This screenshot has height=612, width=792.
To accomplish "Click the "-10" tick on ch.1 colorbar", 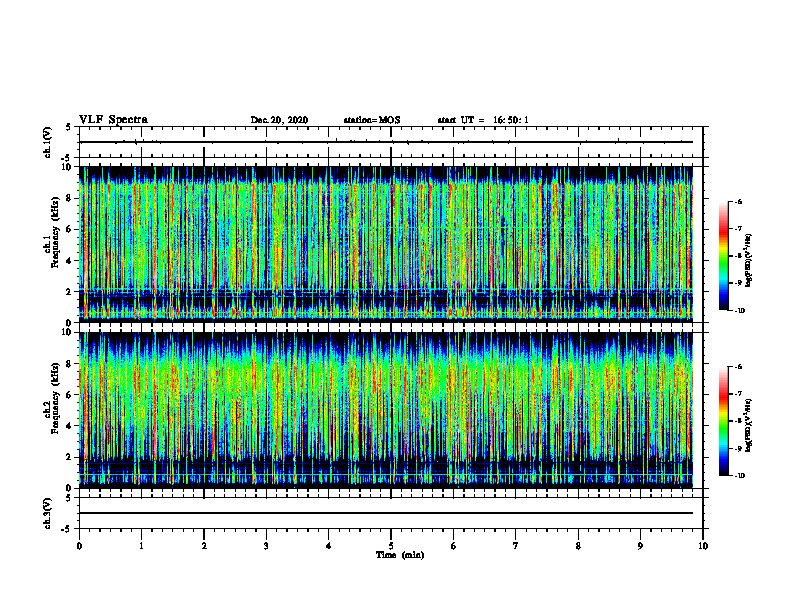I will [740, 311].
